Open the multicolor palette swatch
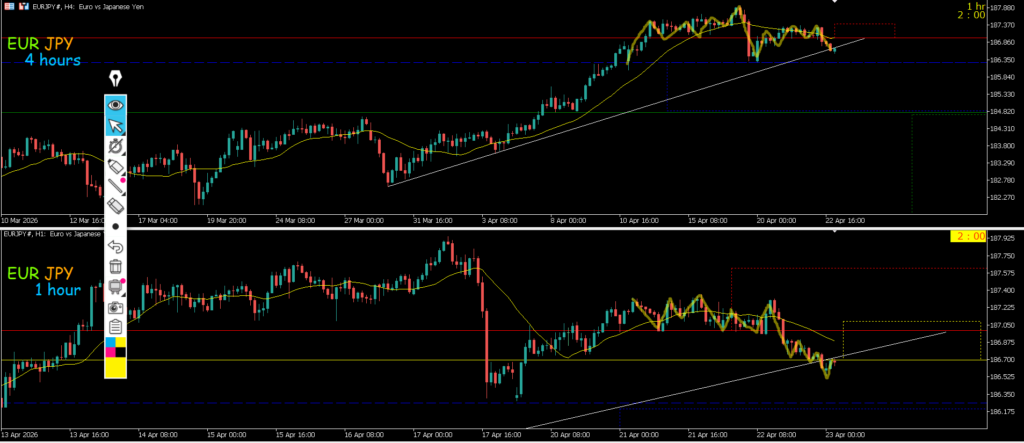Image resolution: width=1024 pixels, height=443 pixels. click(x=116, y=347)
